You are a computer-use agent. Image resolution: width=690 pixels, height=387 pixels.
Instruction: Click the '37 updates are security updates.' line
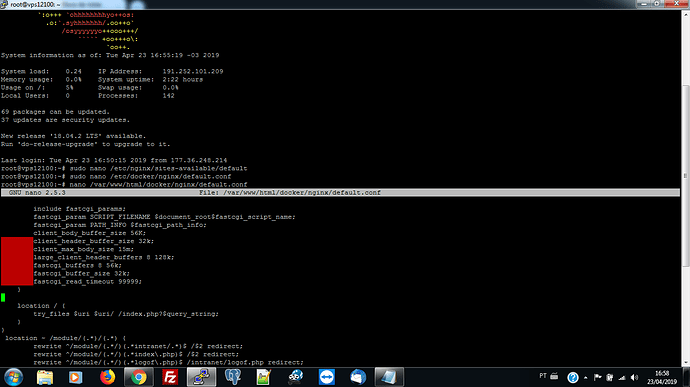point(65,120)
